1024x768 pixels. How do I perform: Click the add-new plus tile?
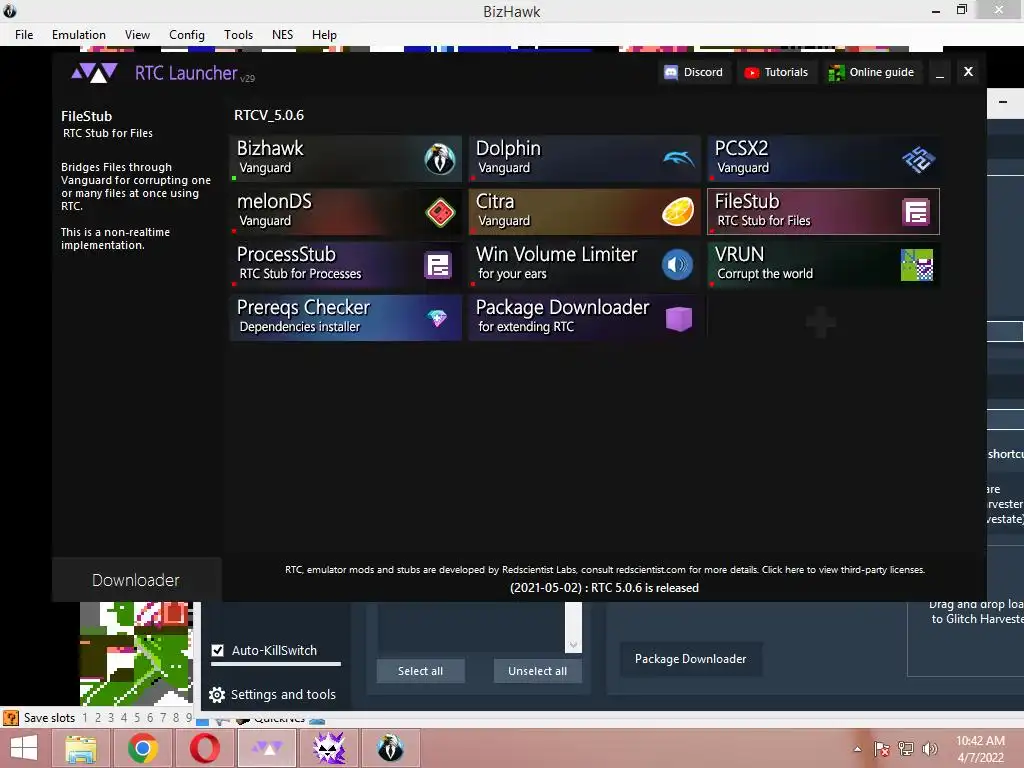coord(821,321)
